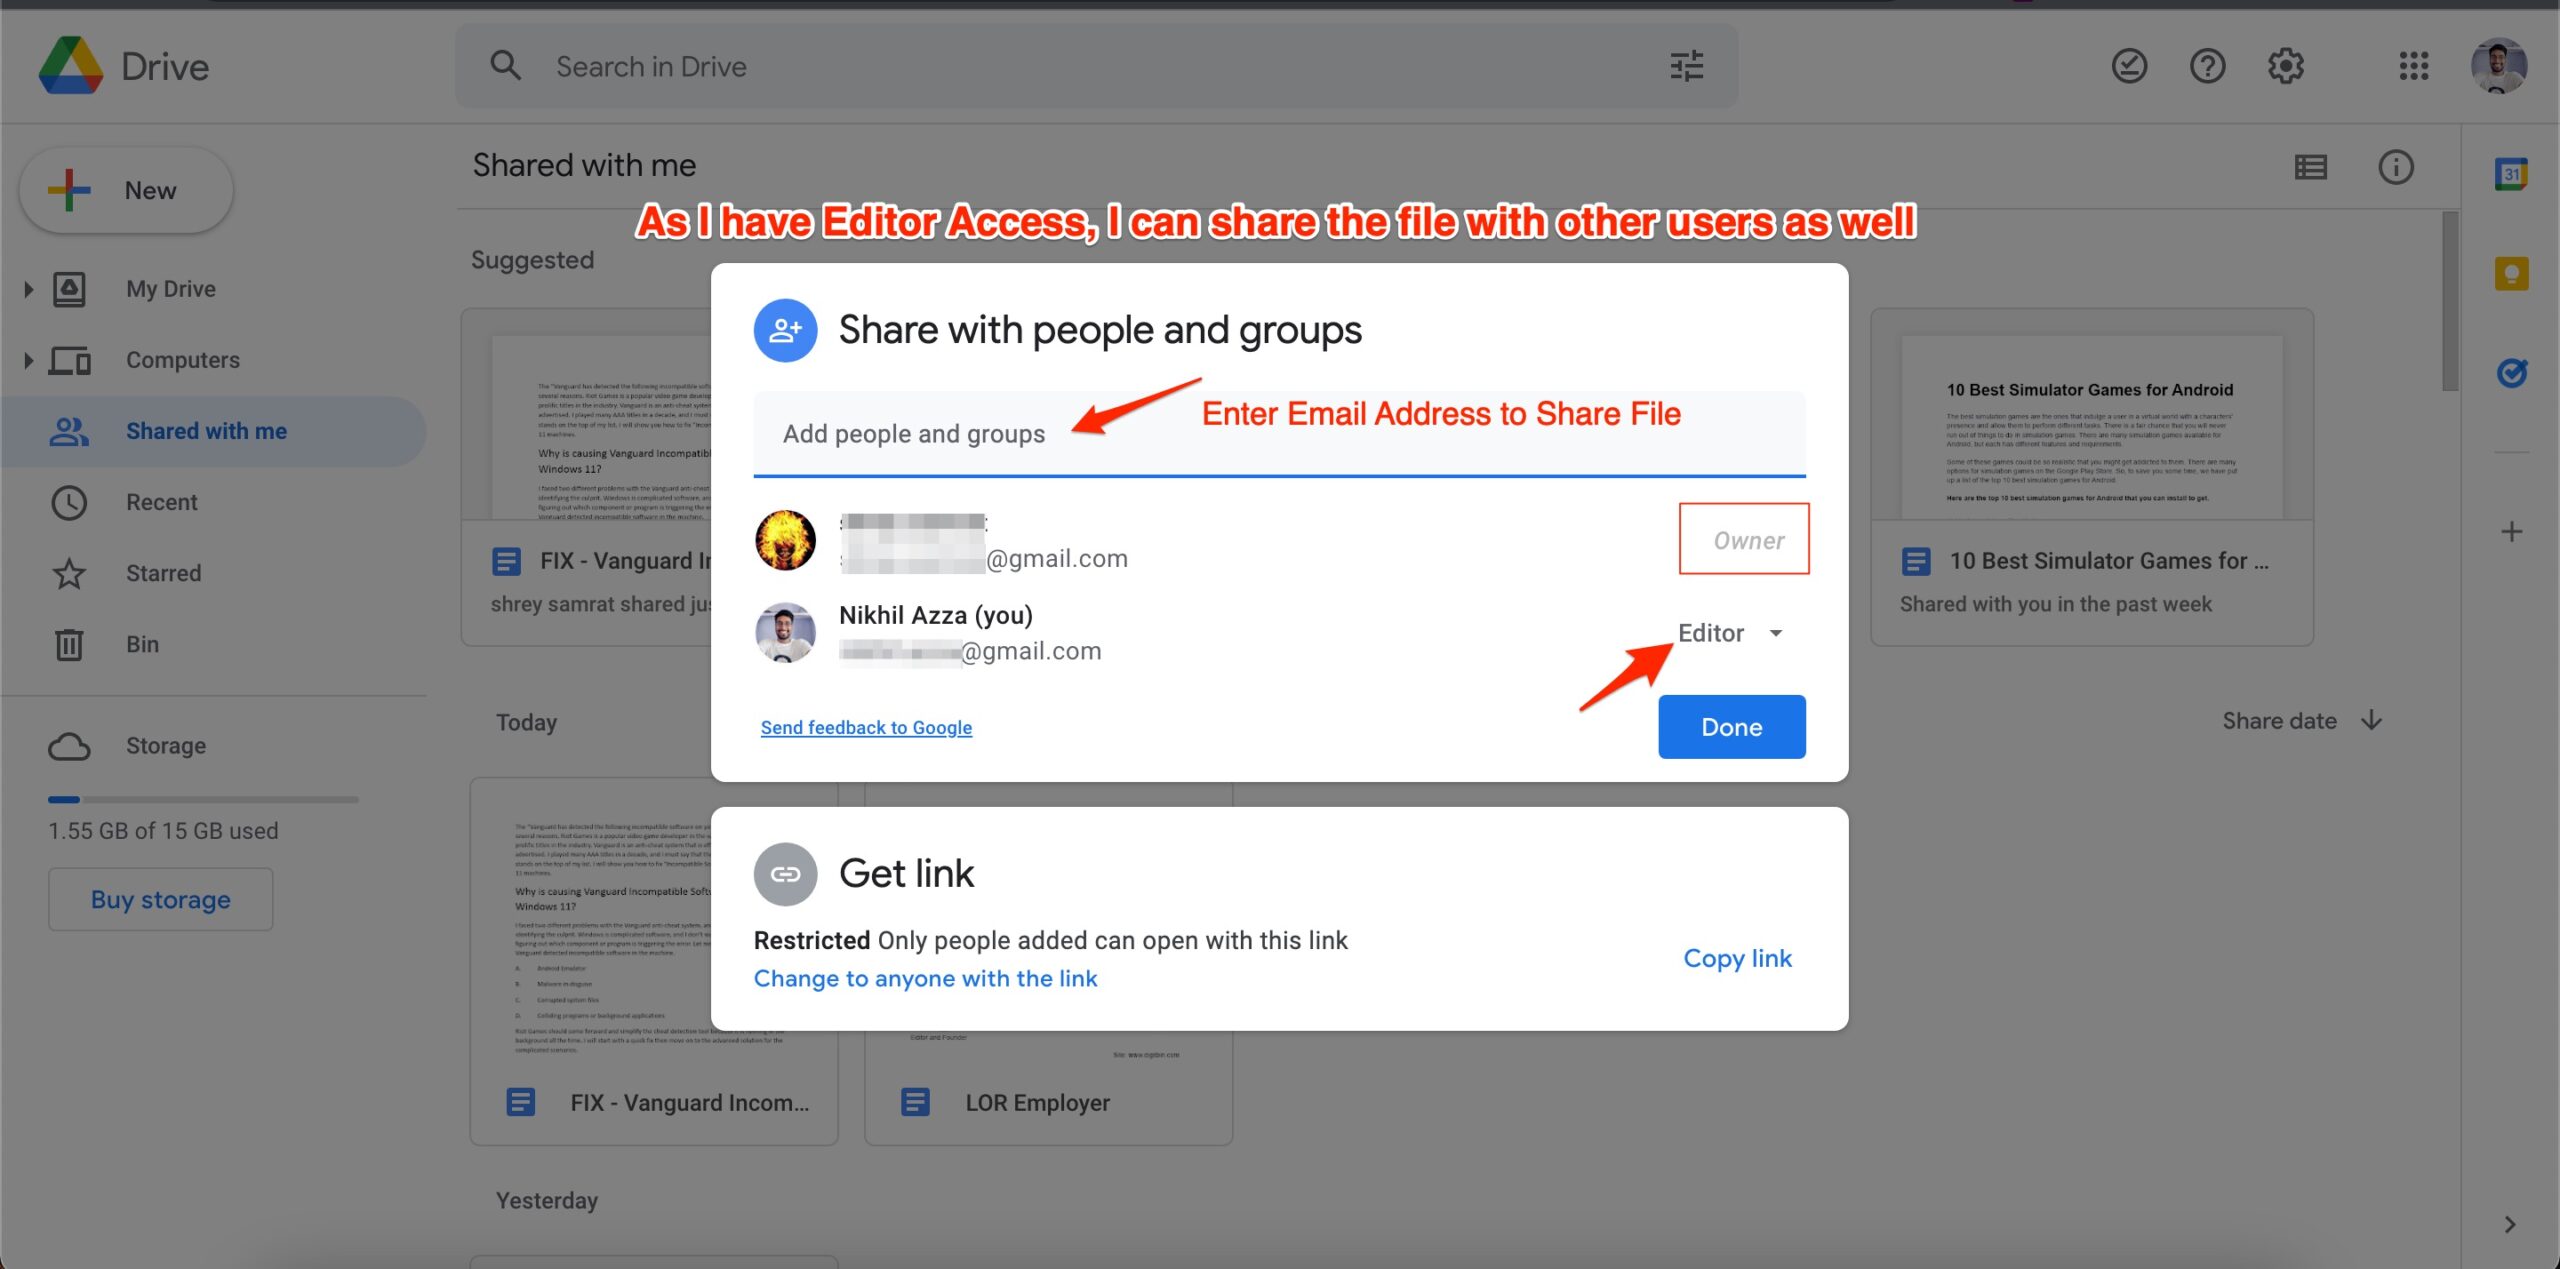Screen dimensions: 2560x1269
Task: Click the filter/equalizer icon top right
Action: point(1687,65)
